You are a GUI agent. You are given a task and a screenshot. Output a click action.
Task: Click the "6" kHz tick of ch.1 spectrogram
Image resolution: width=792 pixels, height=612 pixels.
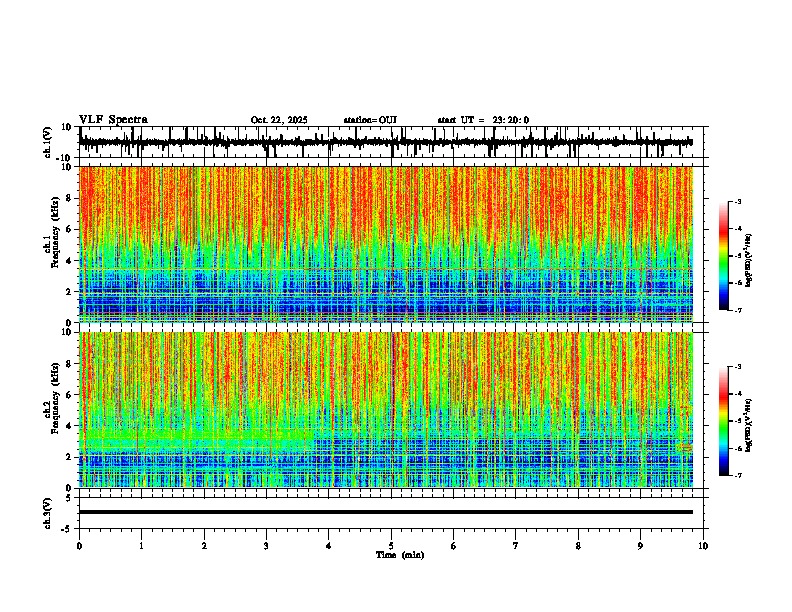click(x=70, y=229)
